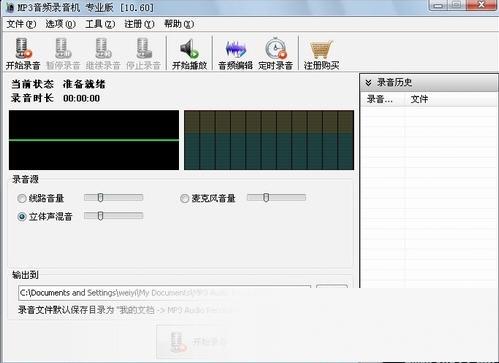Open the 工具(Z) menu
This screenshot has width=499, height=363.
[100, 24]
